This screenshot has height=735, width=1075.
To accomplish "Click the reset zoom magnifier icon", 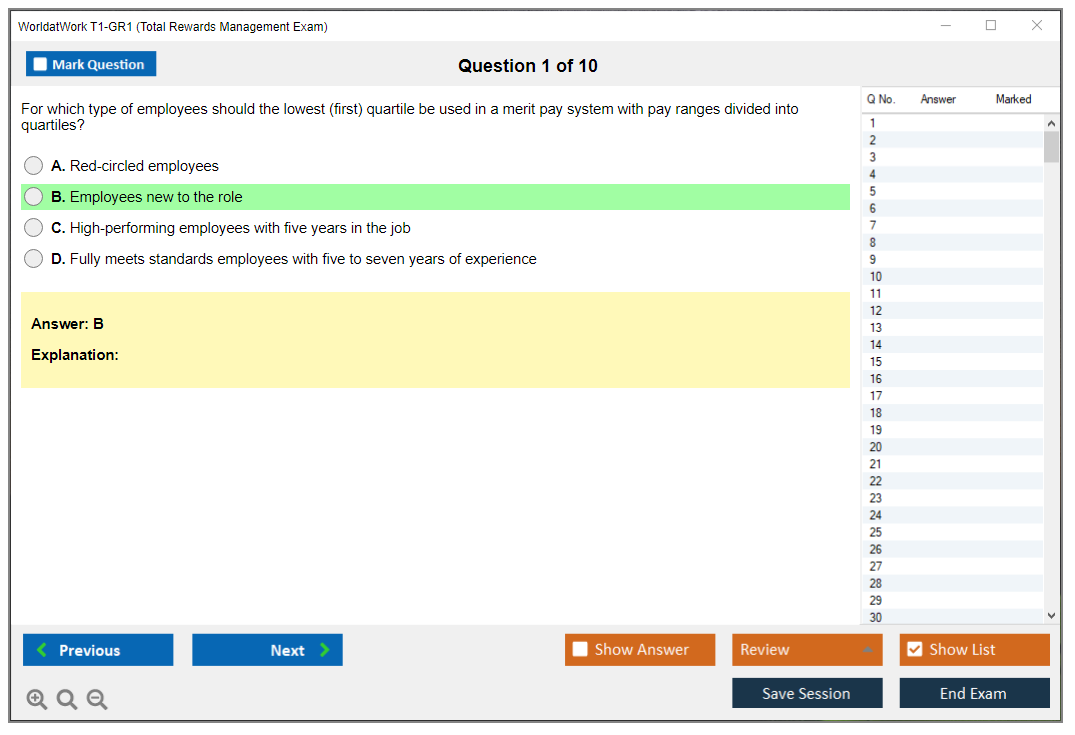I will pyautogui.click(x=67, y=699).
